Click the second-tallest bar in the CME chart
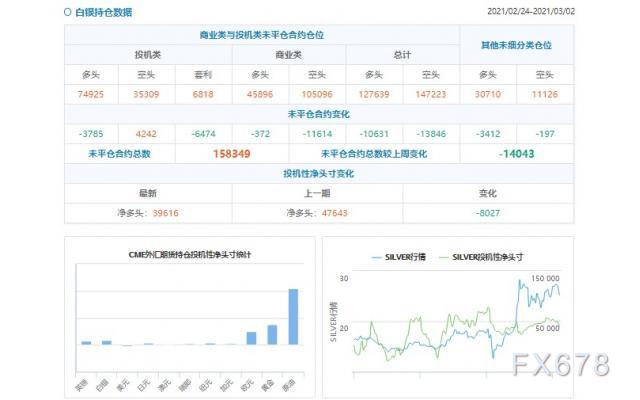The image size is (640, 400). 272,335
